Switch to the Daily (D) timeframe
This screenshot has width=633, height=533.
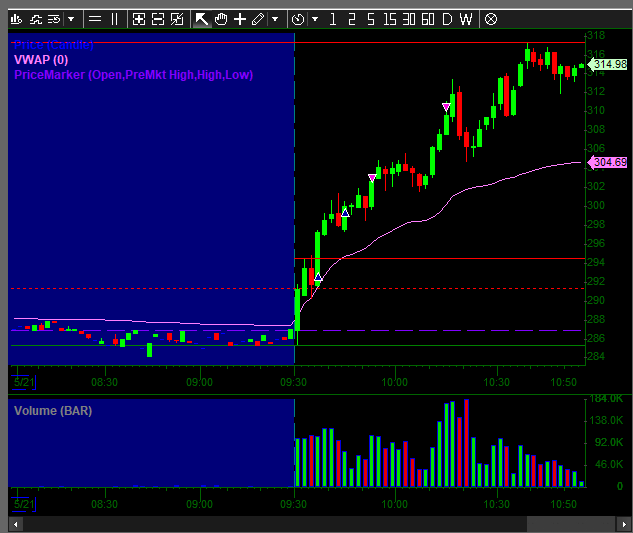click(447, 19)
